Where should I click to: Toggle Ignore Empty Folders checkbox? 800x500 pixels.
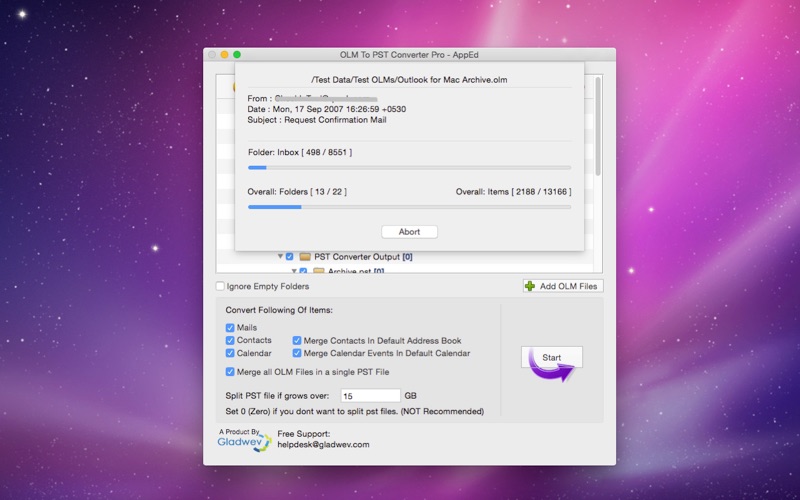pyautogui.click(x=220, y=286)
